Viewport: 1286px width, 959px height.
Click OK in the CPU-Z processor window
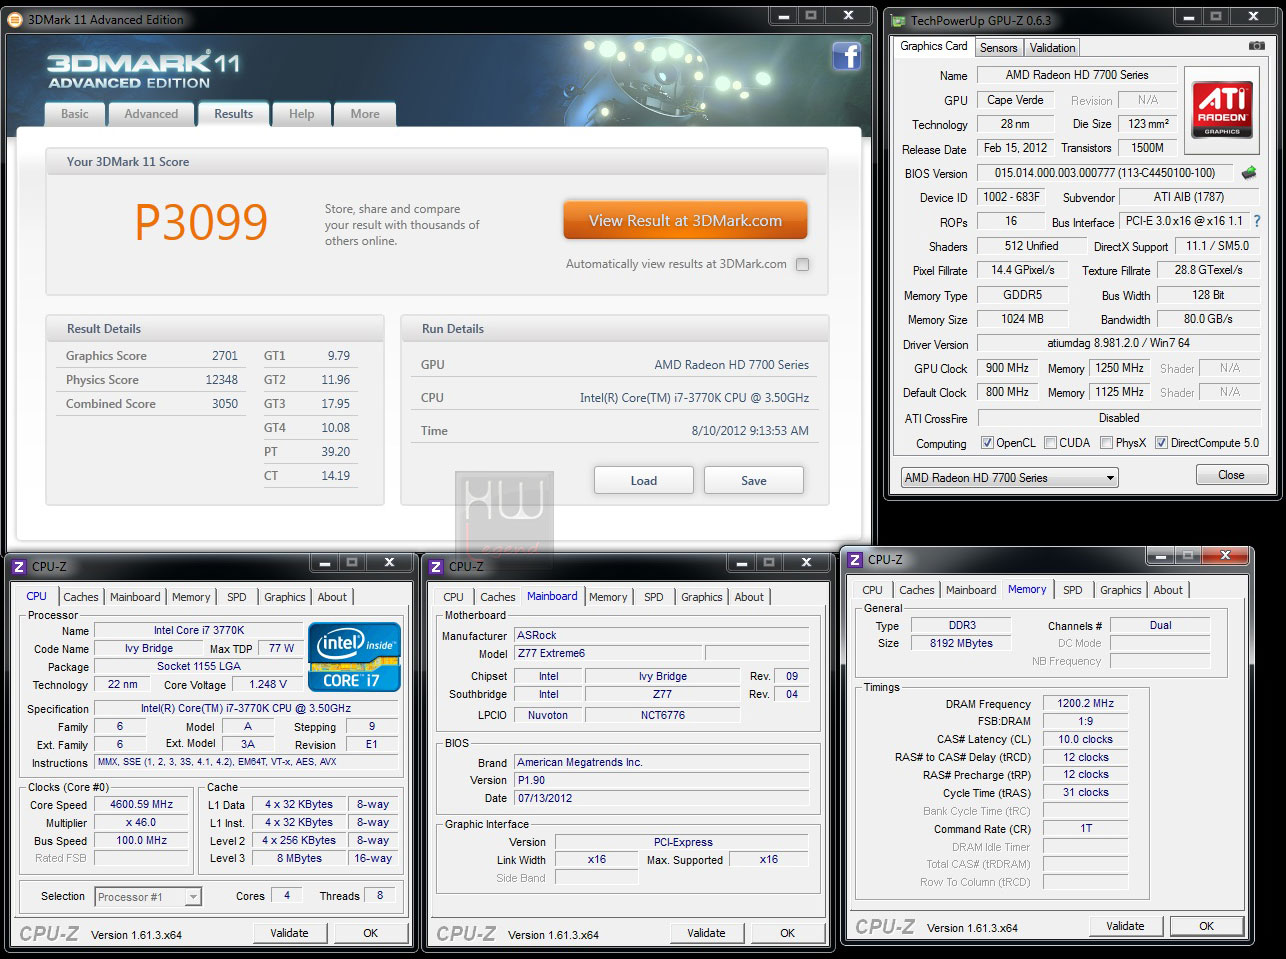click(x=370, y=933)
